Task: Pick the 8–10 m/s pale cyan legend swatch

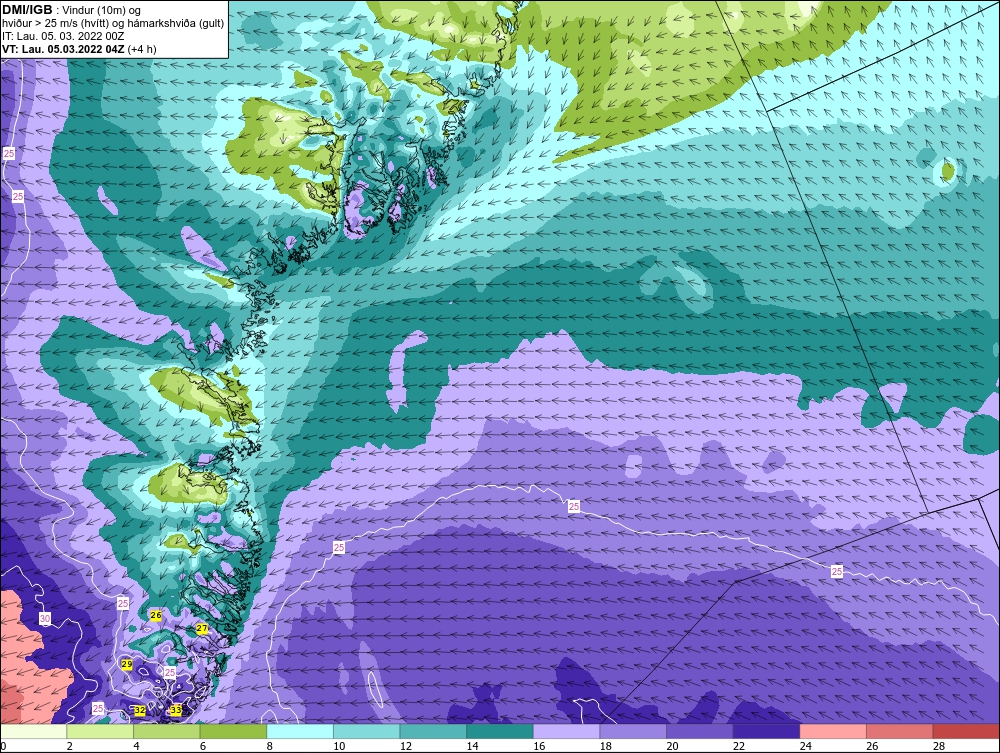Action: (300, 731)
